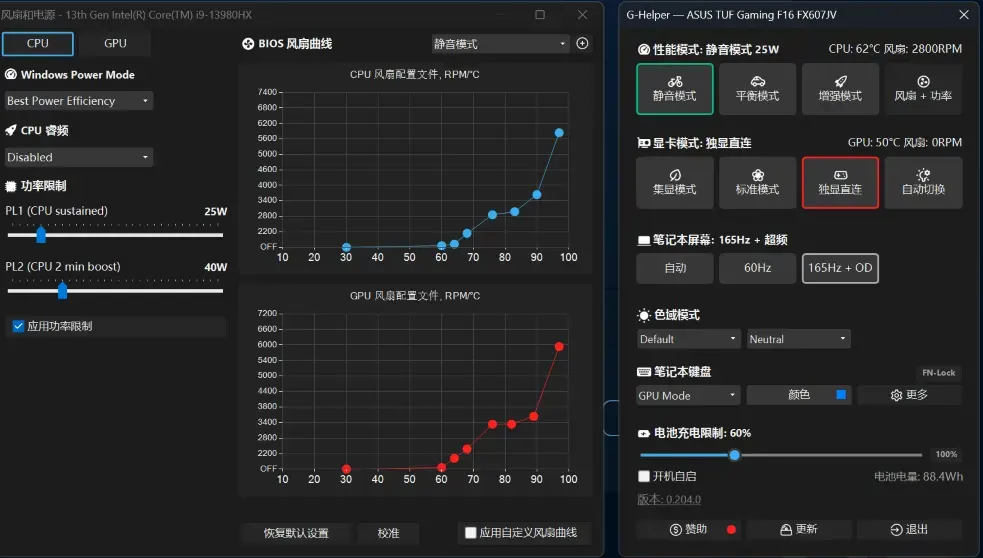Close the 风扇和电源 window
Screen dimensions: 983x558
click(582, 14)
